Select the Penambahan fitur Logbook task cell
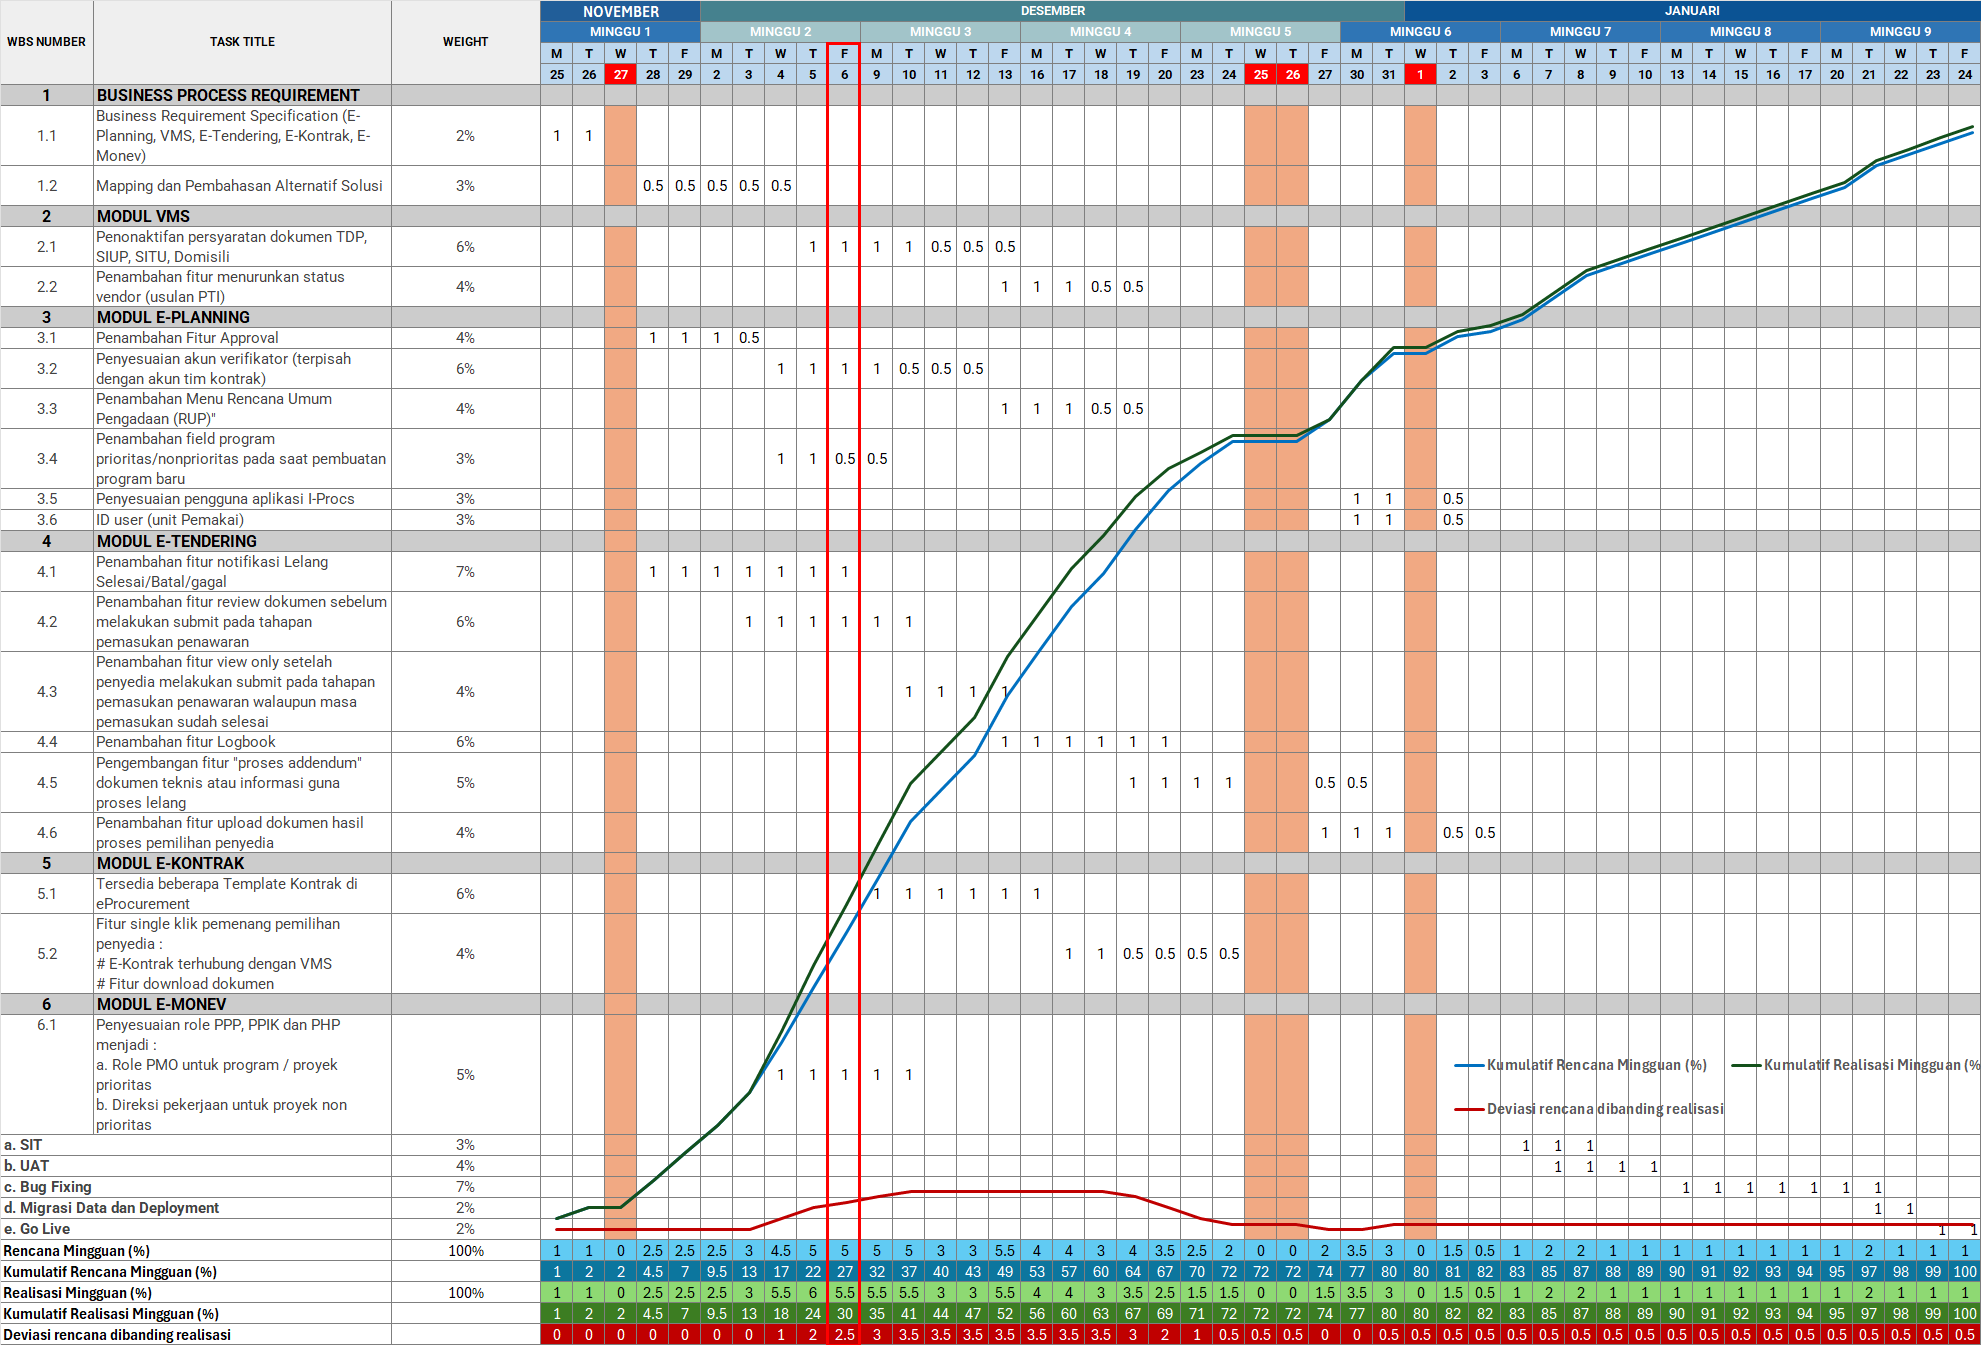The image size is (1981, 1345). pos(186,742)
